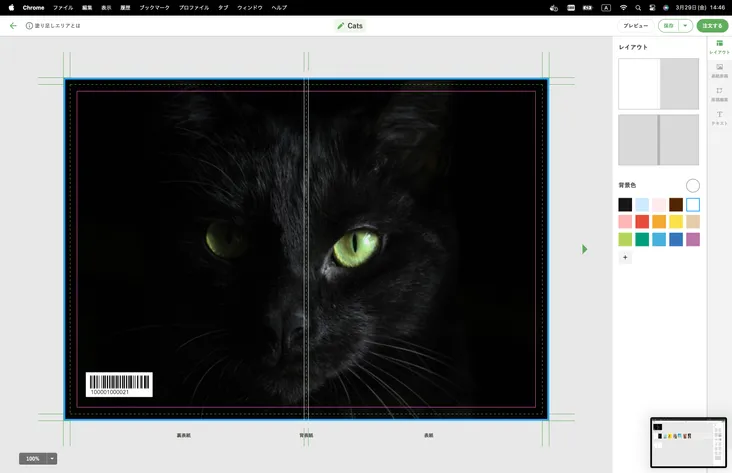Open the 100% zoom level dropdown
The height and width of the screenshot is (473, 732).
52,458
